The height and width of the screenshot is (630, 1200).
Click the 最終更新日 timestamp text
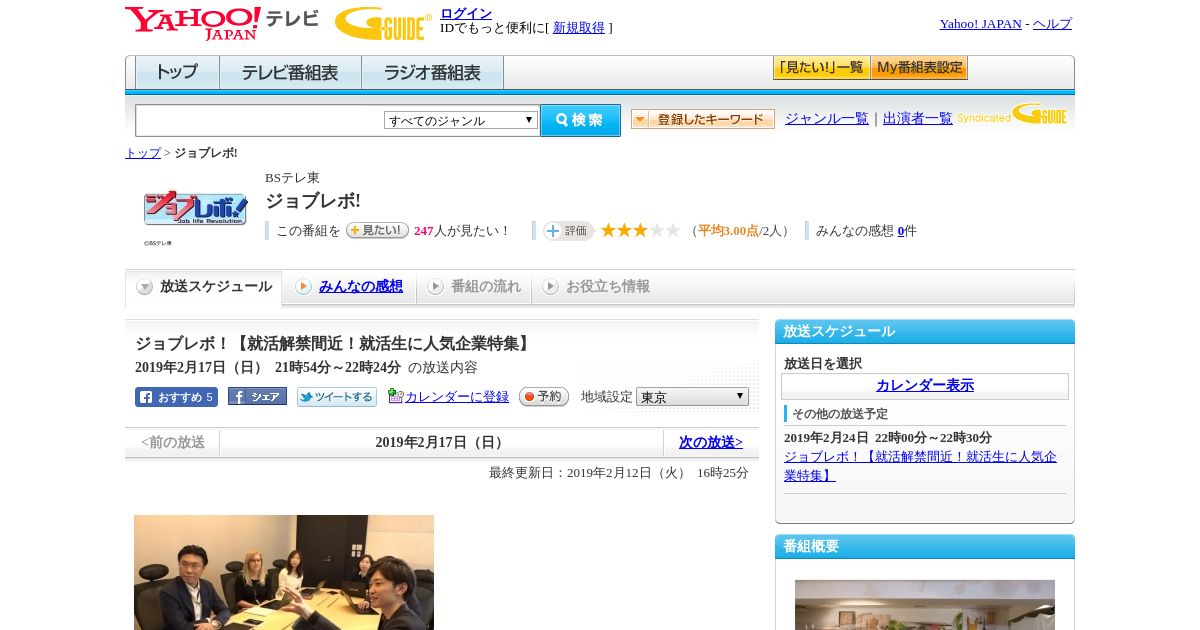coord(619,472)
